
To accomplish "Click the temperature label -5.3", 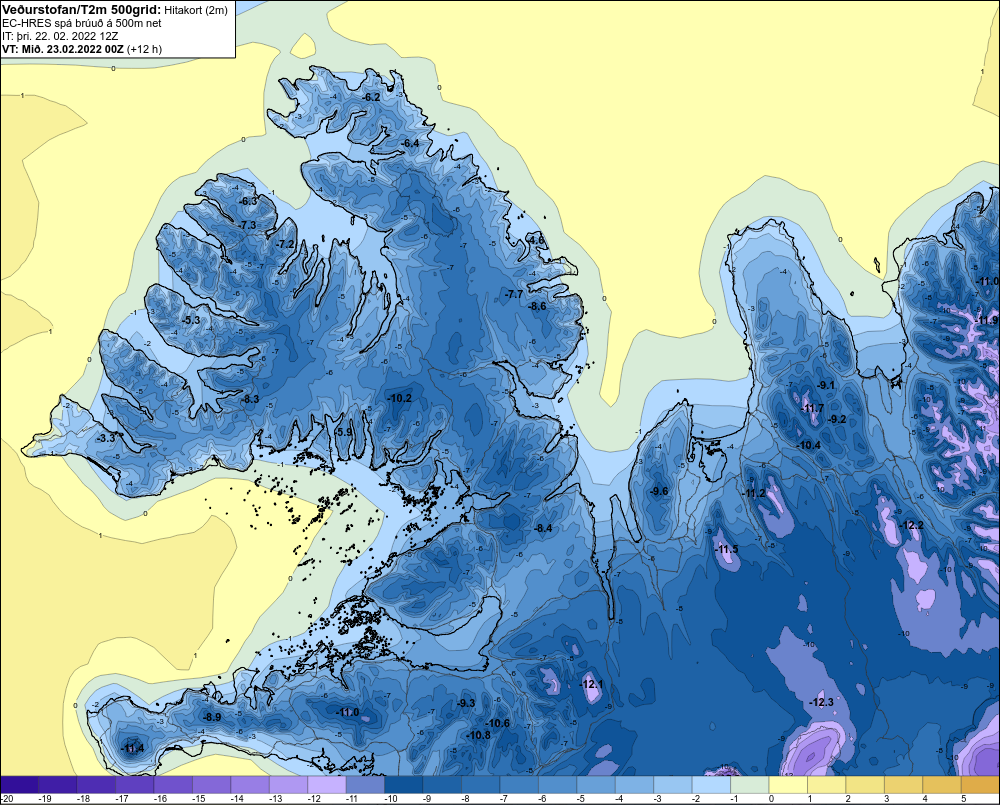I will (x=191, y=320).
